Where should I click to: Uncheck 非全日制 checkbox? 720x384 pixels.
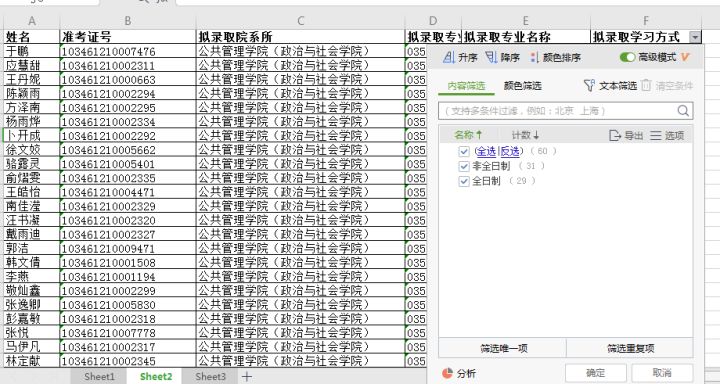click(x=464, y=166)
